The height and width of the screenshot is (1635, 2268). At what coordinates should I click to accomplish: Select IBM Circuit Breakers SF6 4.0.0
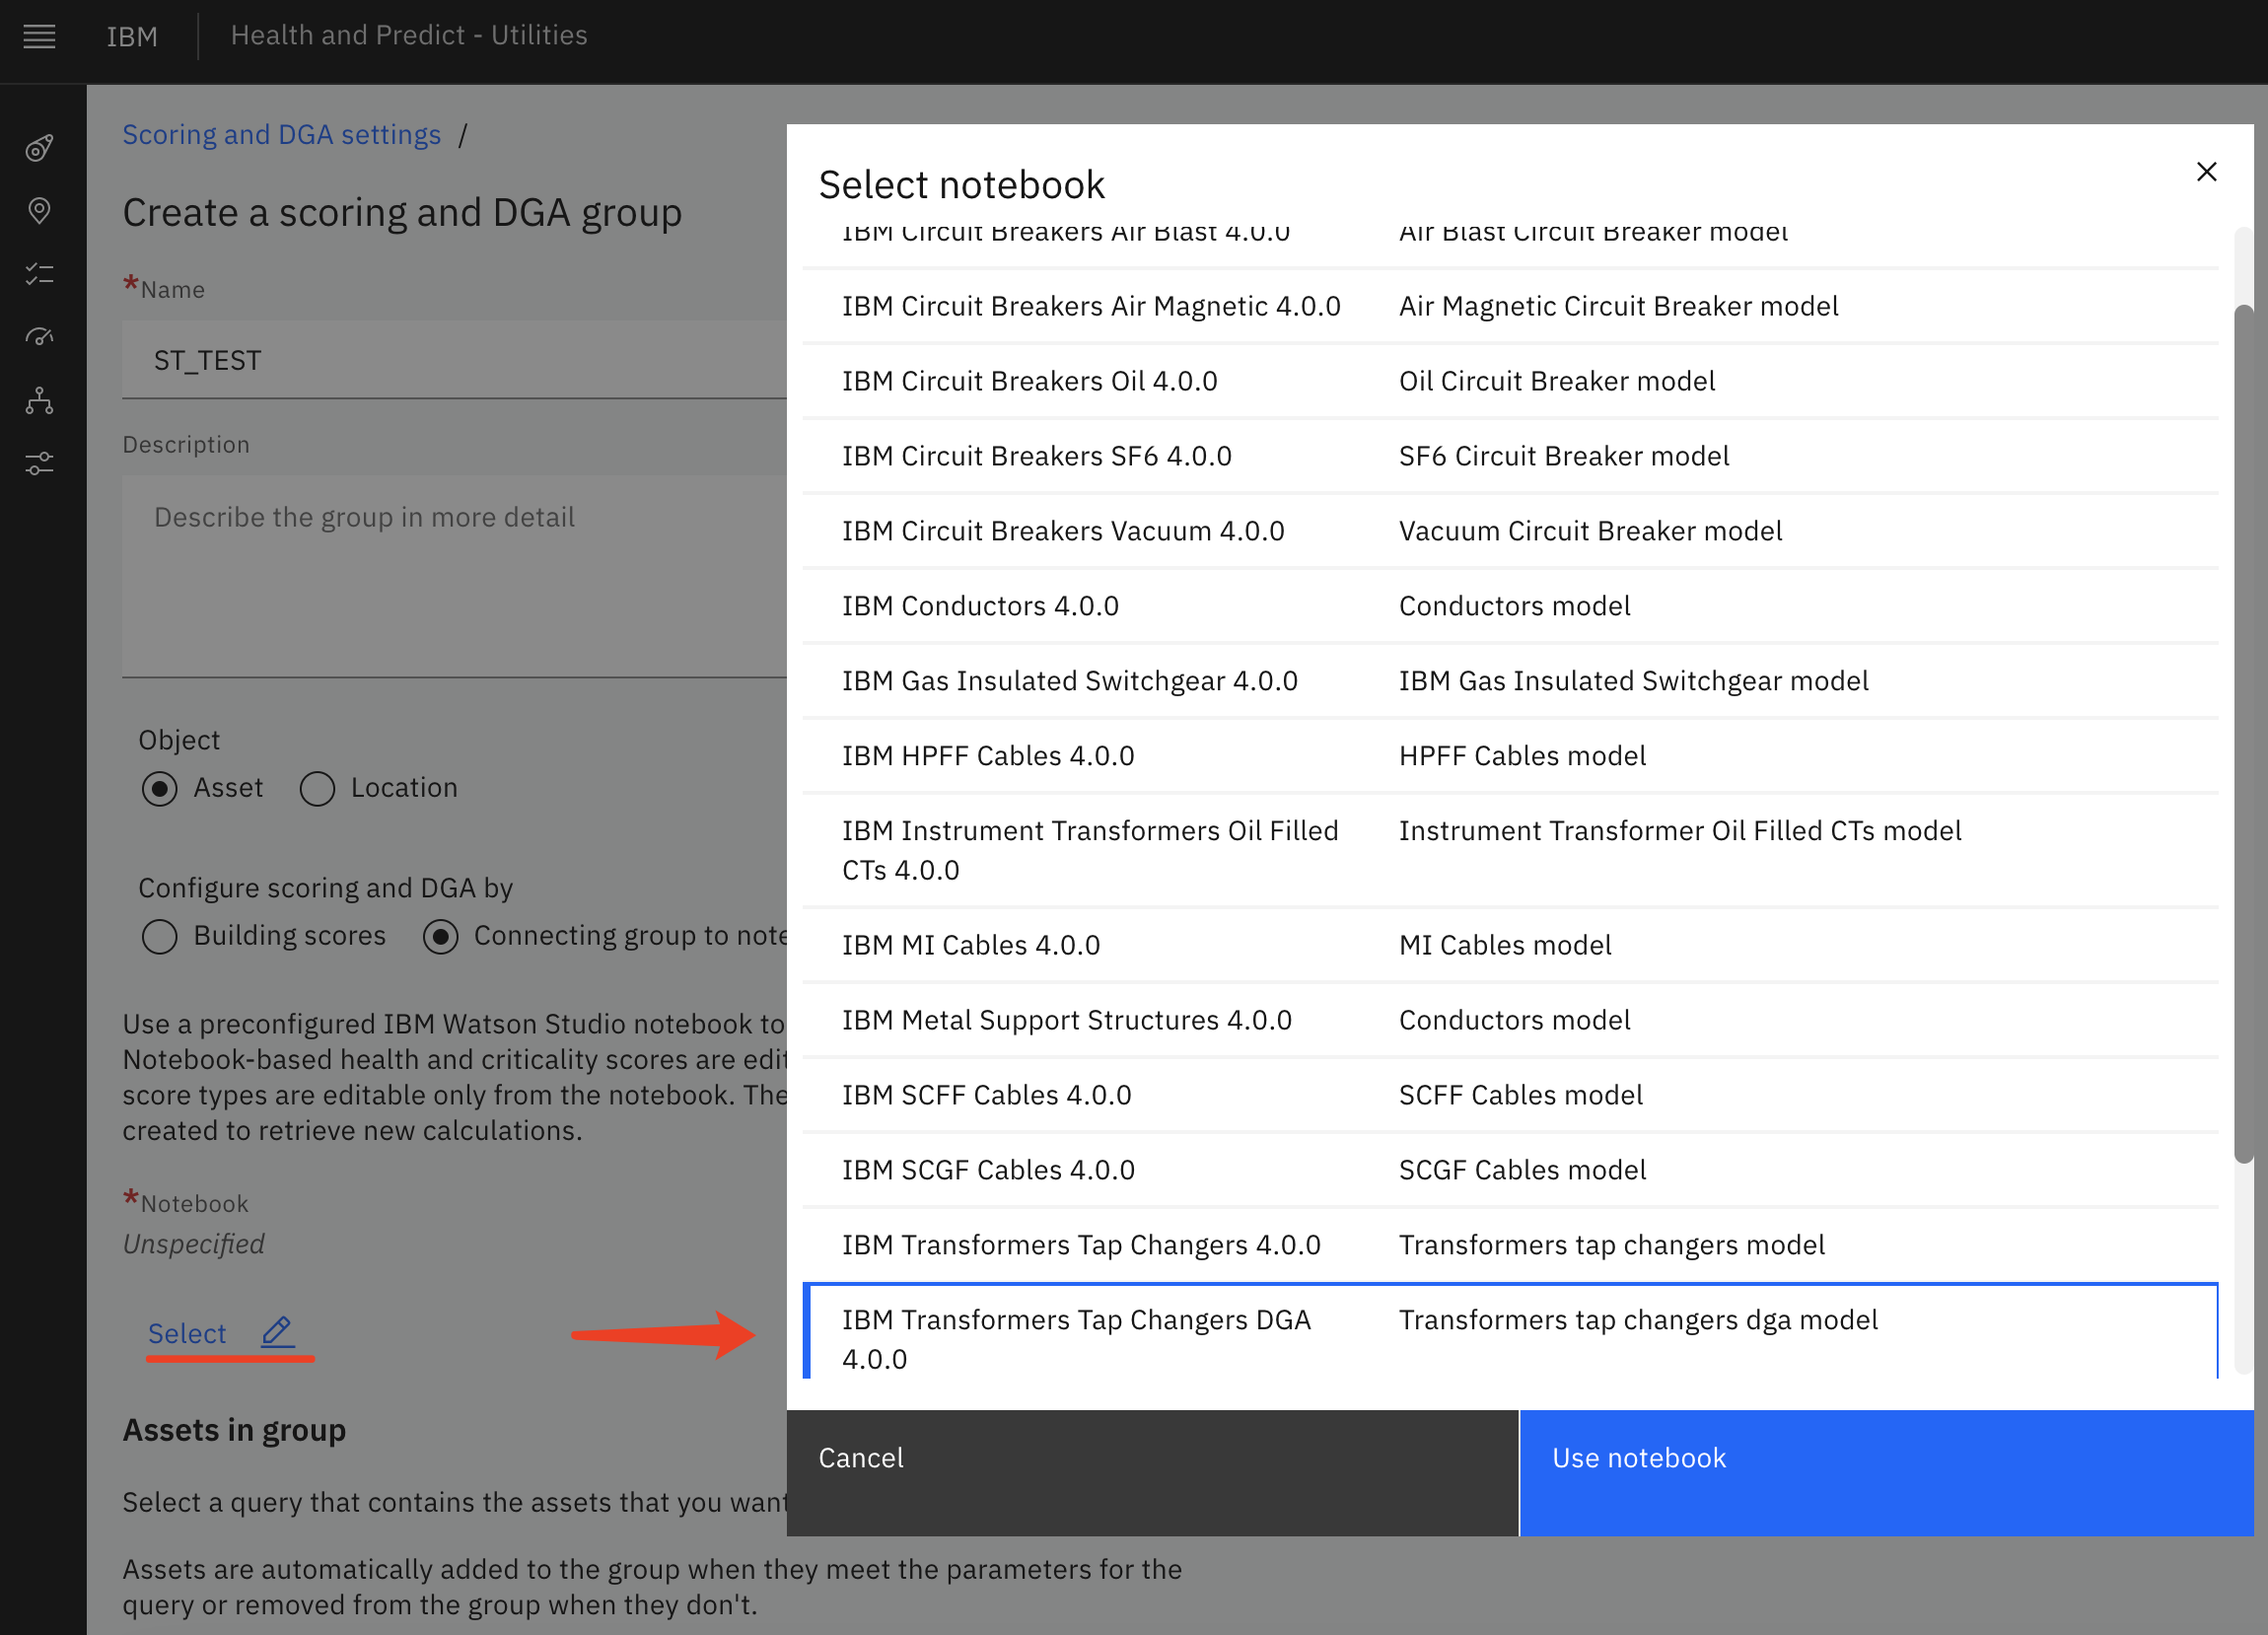[1510, 456]
